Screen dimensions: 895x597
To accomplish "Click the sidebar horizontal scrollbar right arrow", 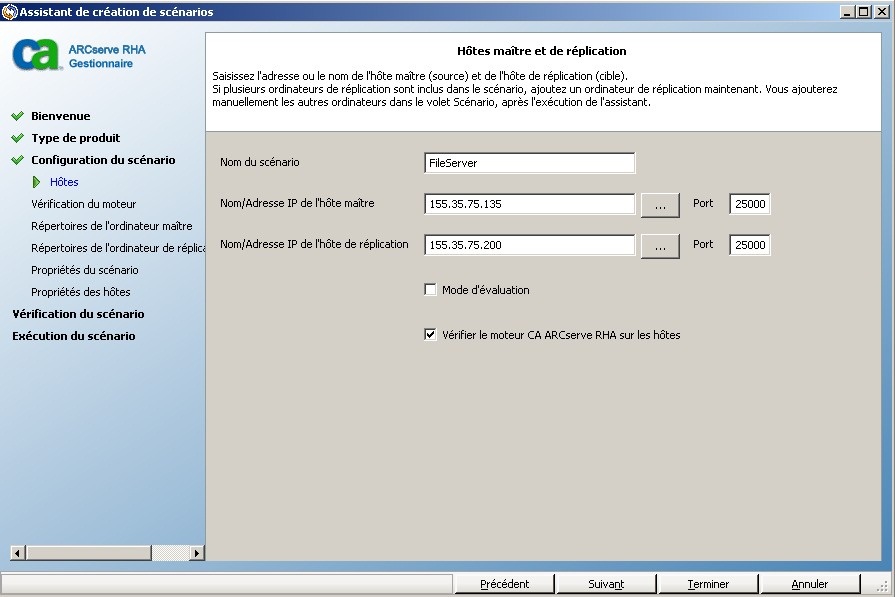I will (195, 552).
